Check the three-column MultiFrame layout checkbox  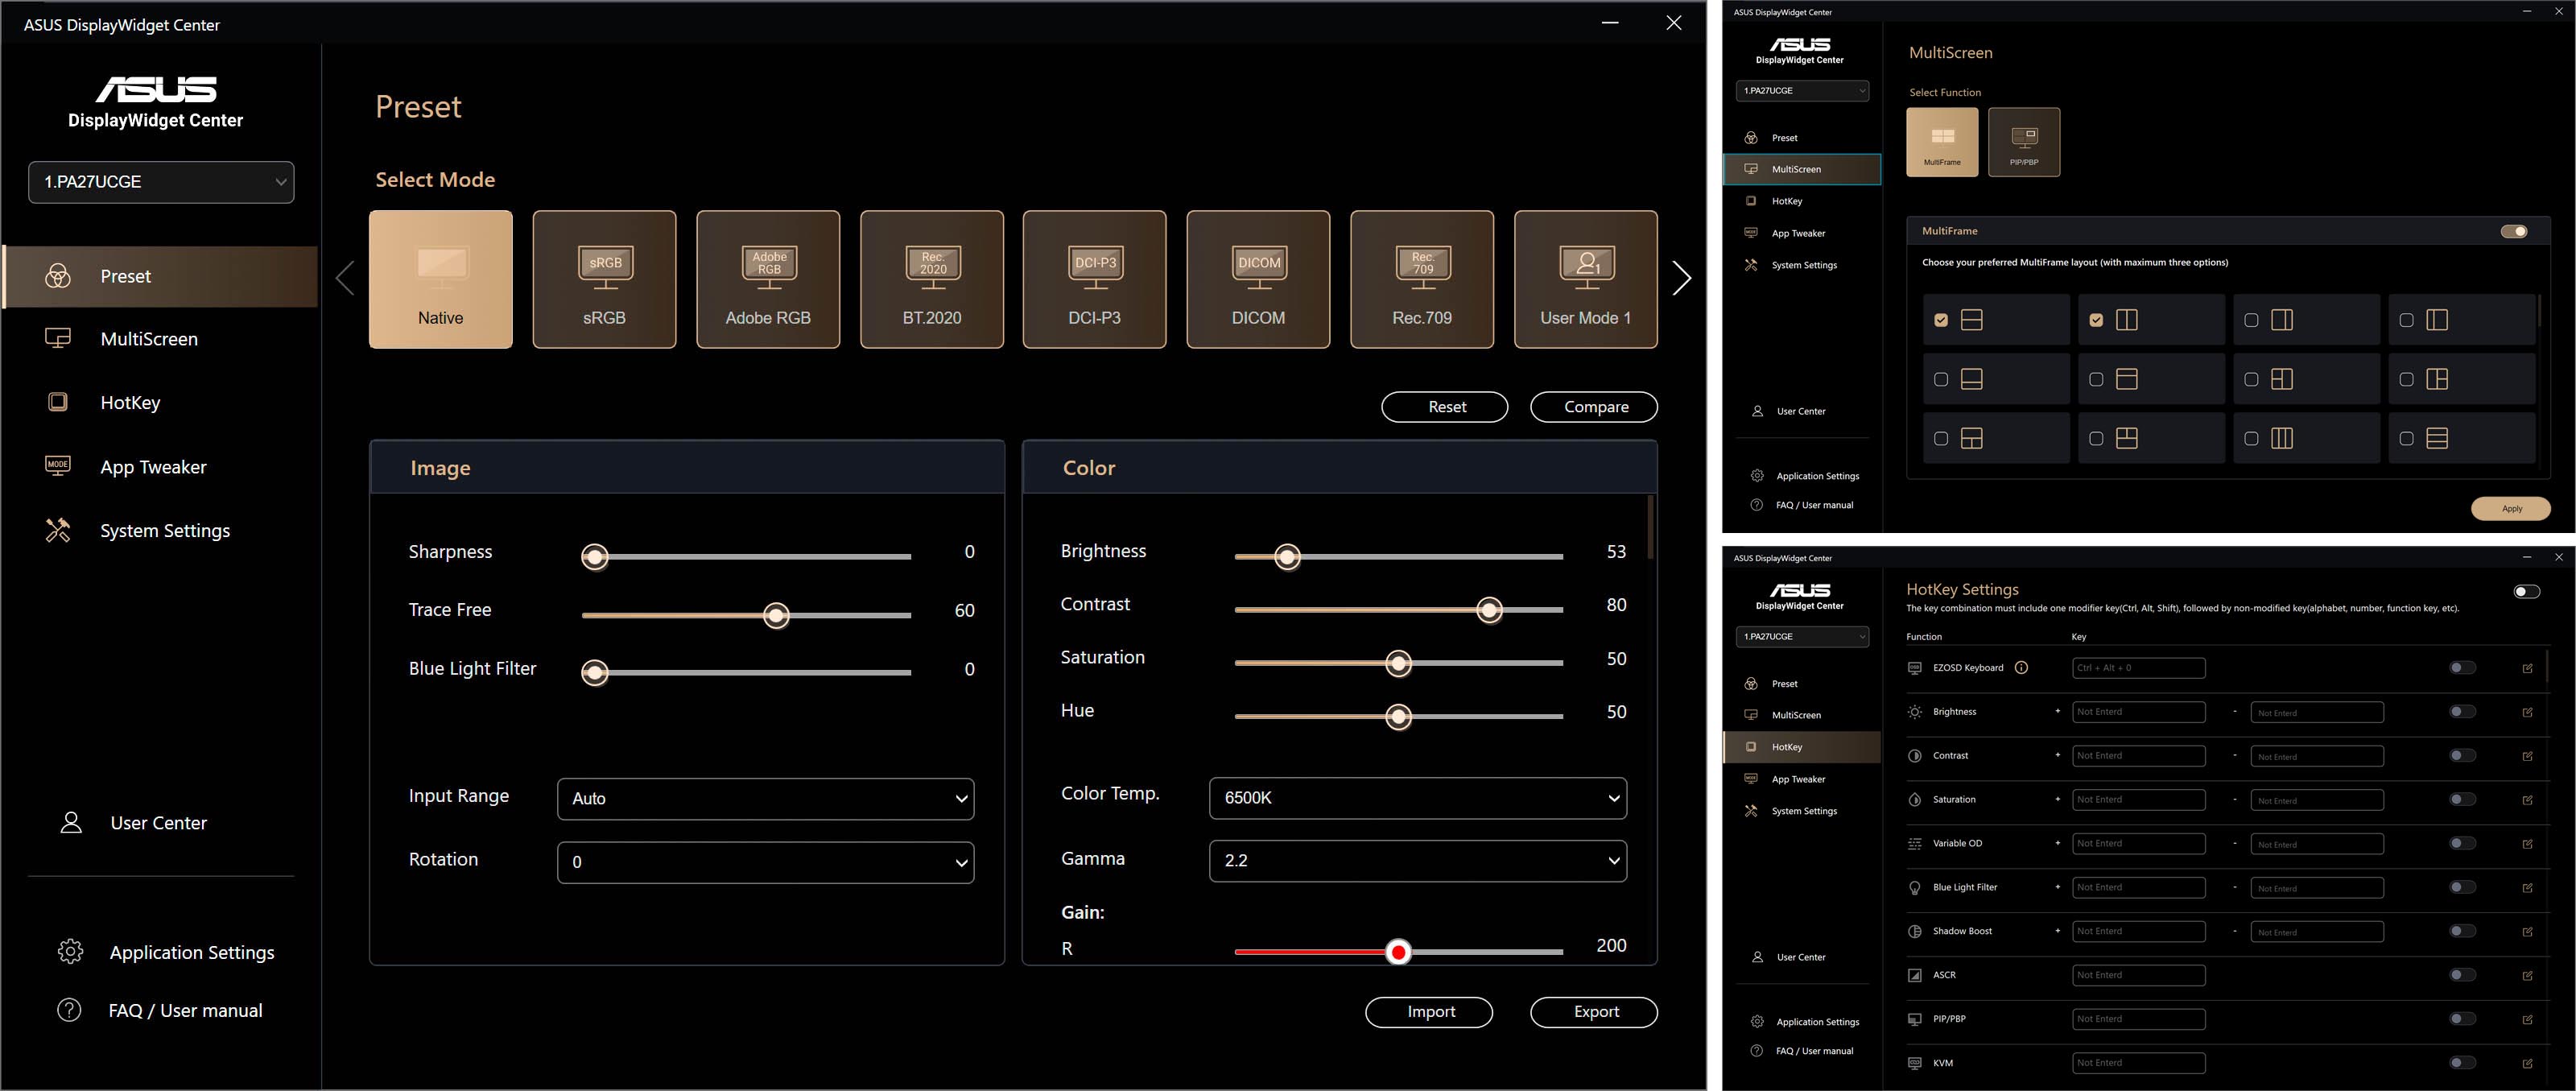[x=2251, y=438]
